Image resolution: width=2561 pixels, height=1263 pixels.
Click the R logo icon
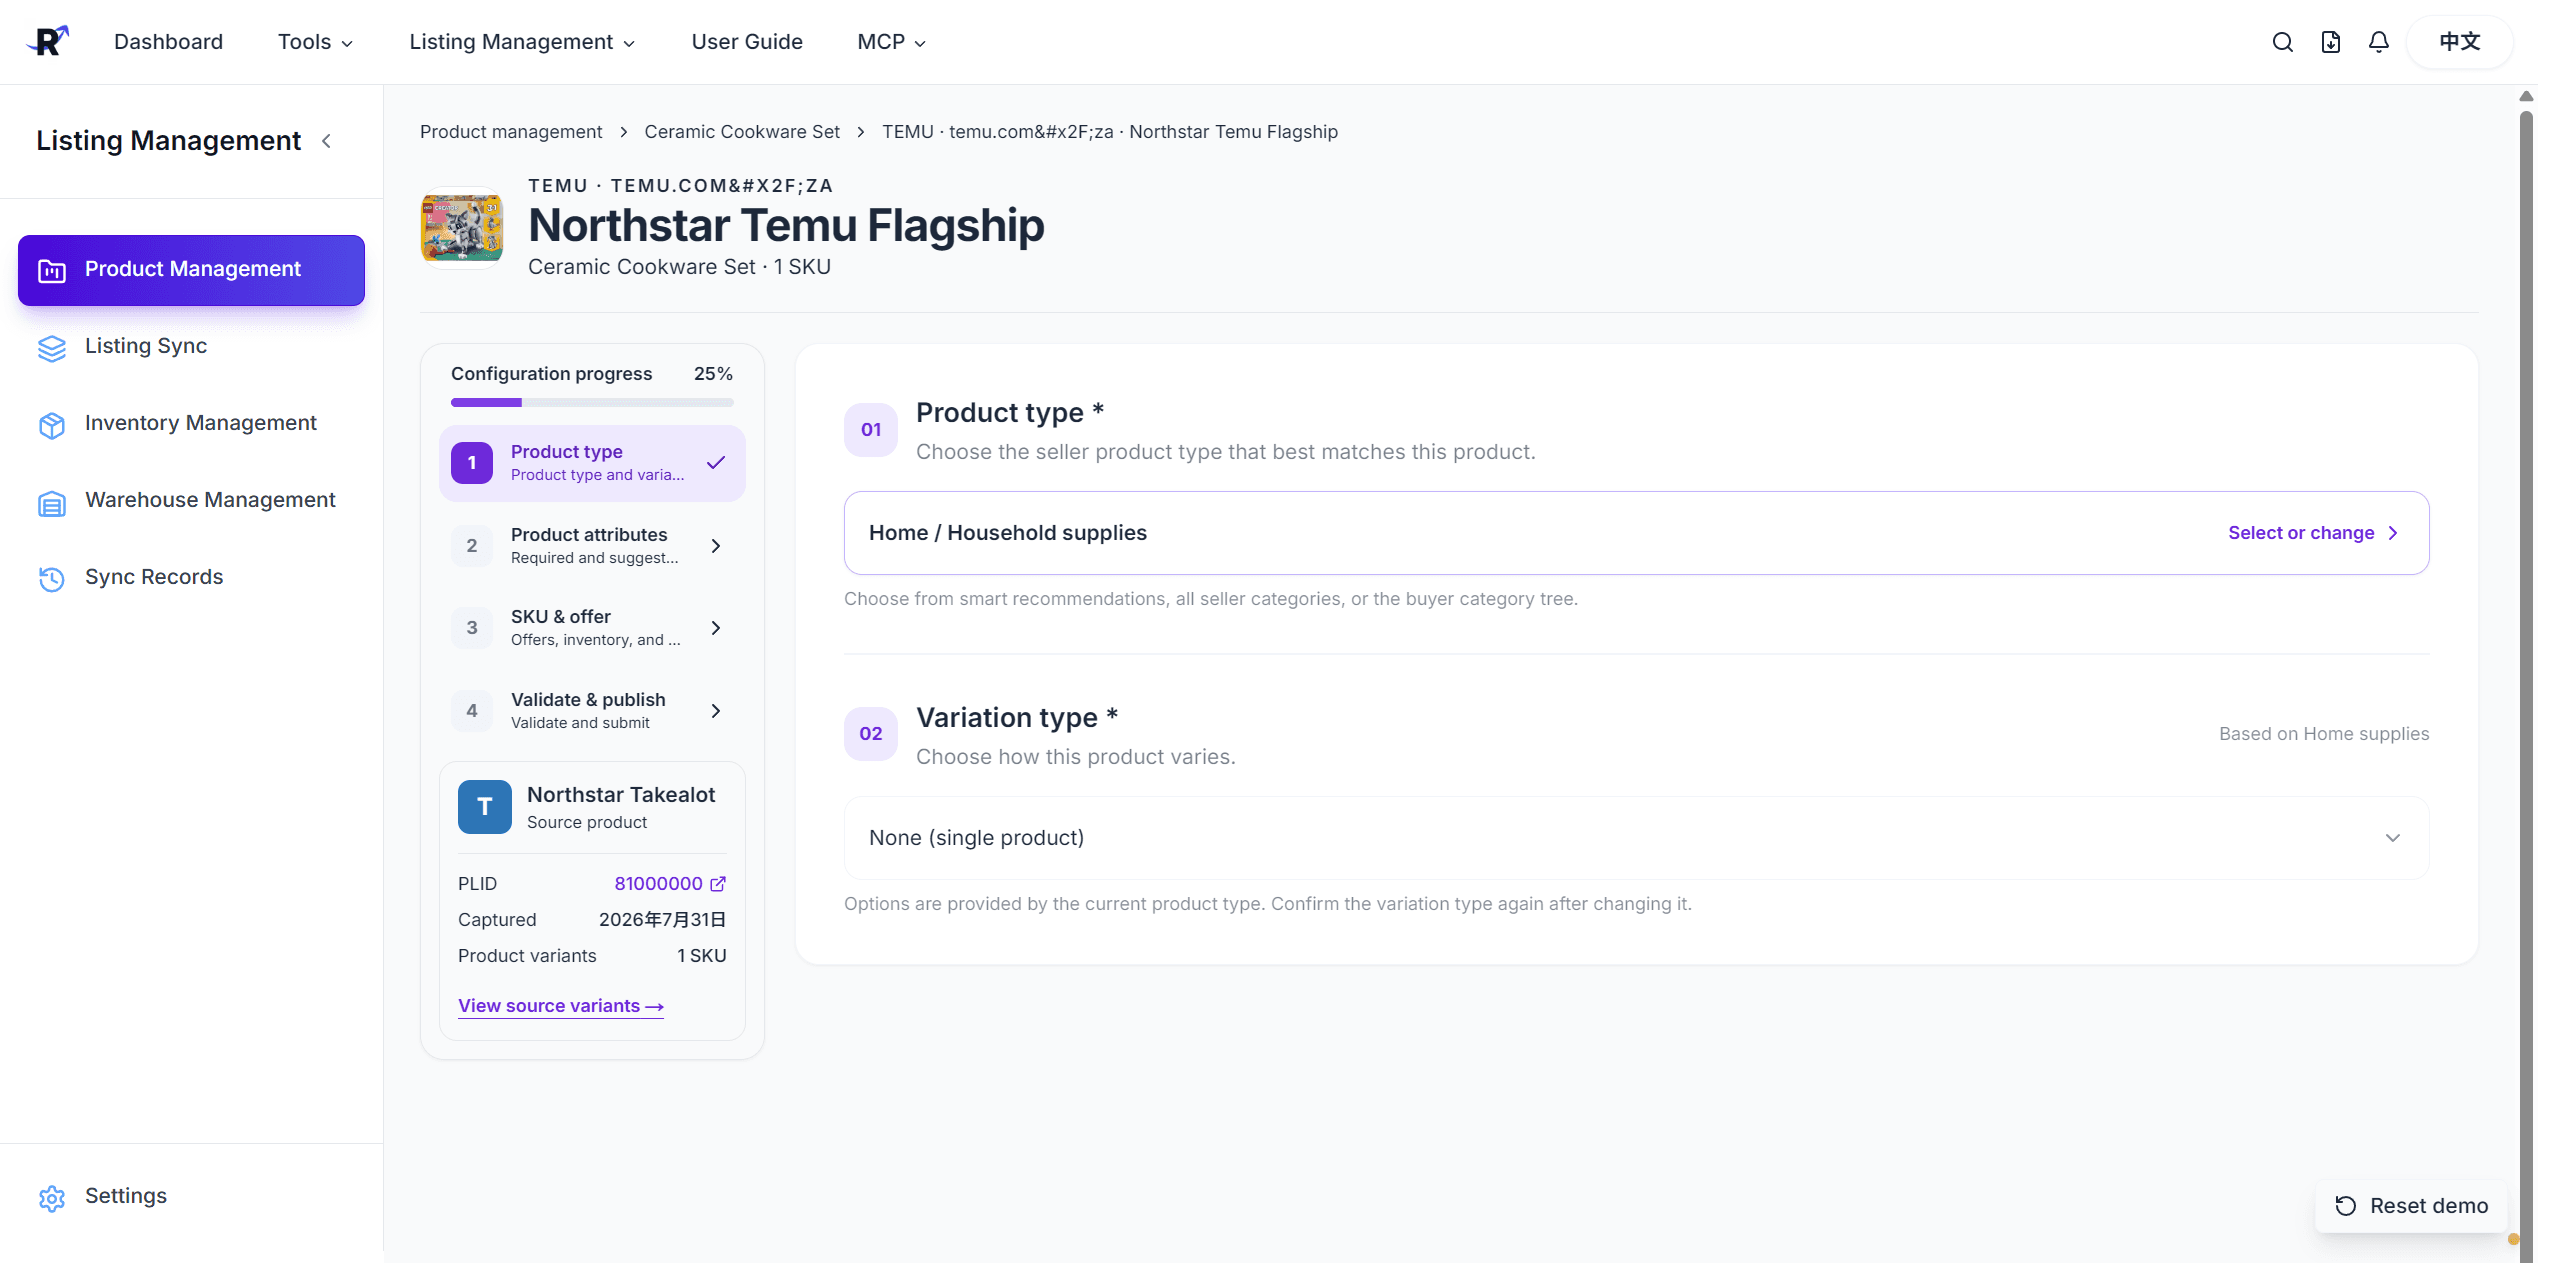coord(48,41)
